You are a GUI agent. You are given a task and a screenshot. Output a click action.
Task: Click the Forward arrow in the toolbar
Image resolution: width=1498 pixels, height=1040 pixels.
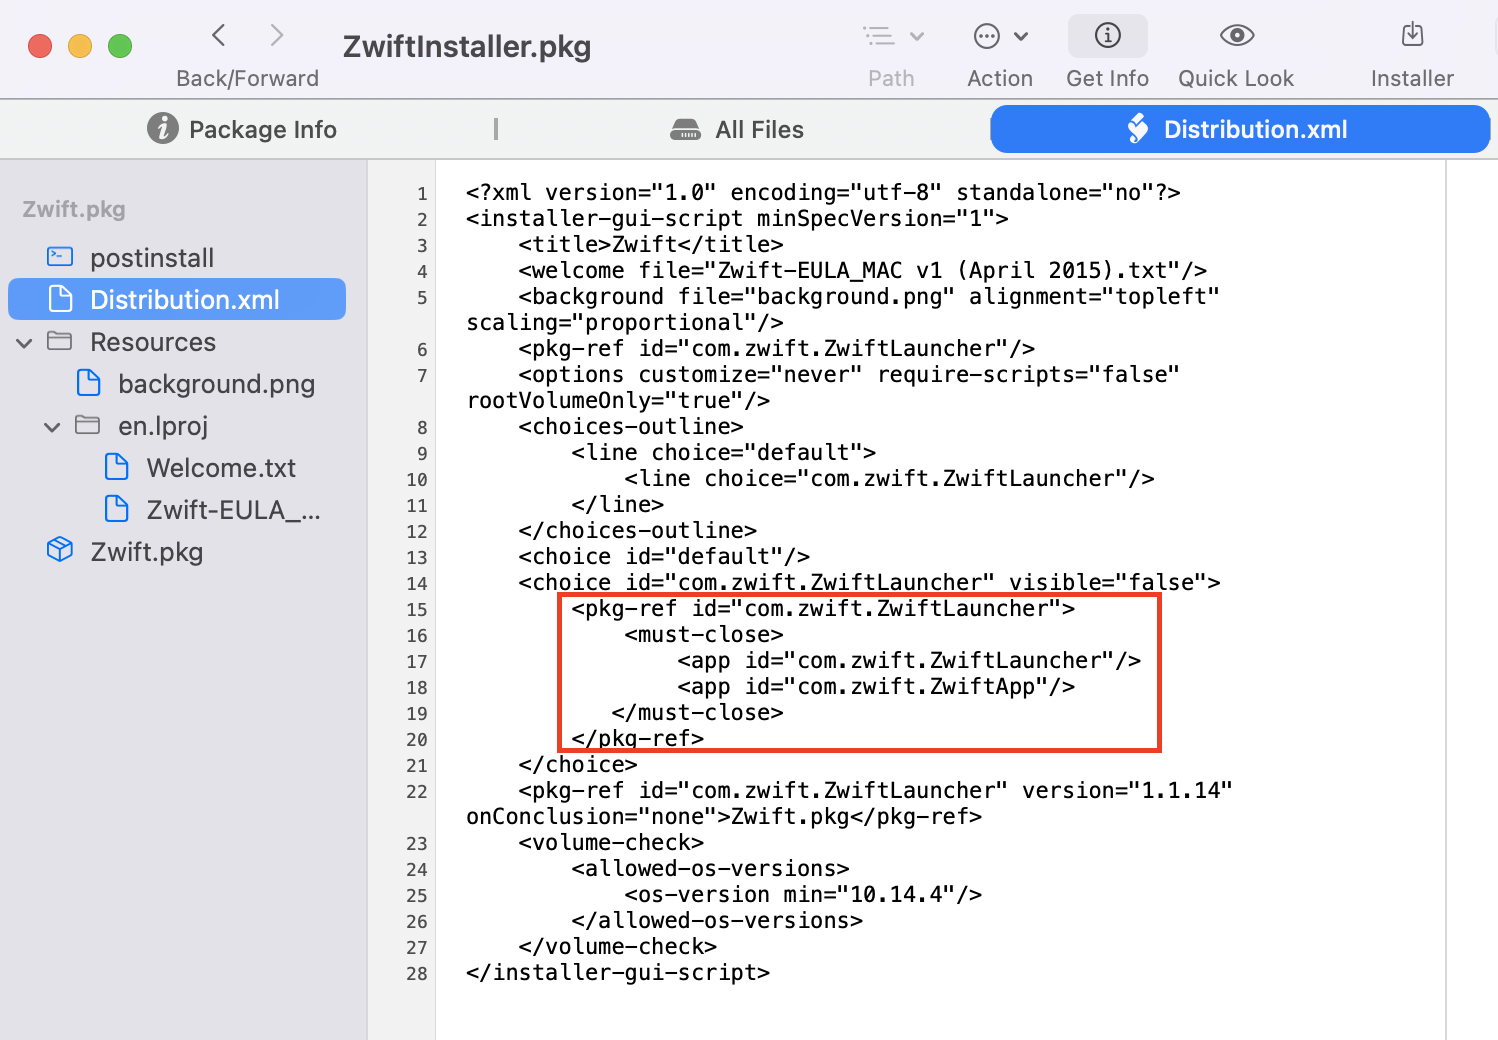click(277, 36)
